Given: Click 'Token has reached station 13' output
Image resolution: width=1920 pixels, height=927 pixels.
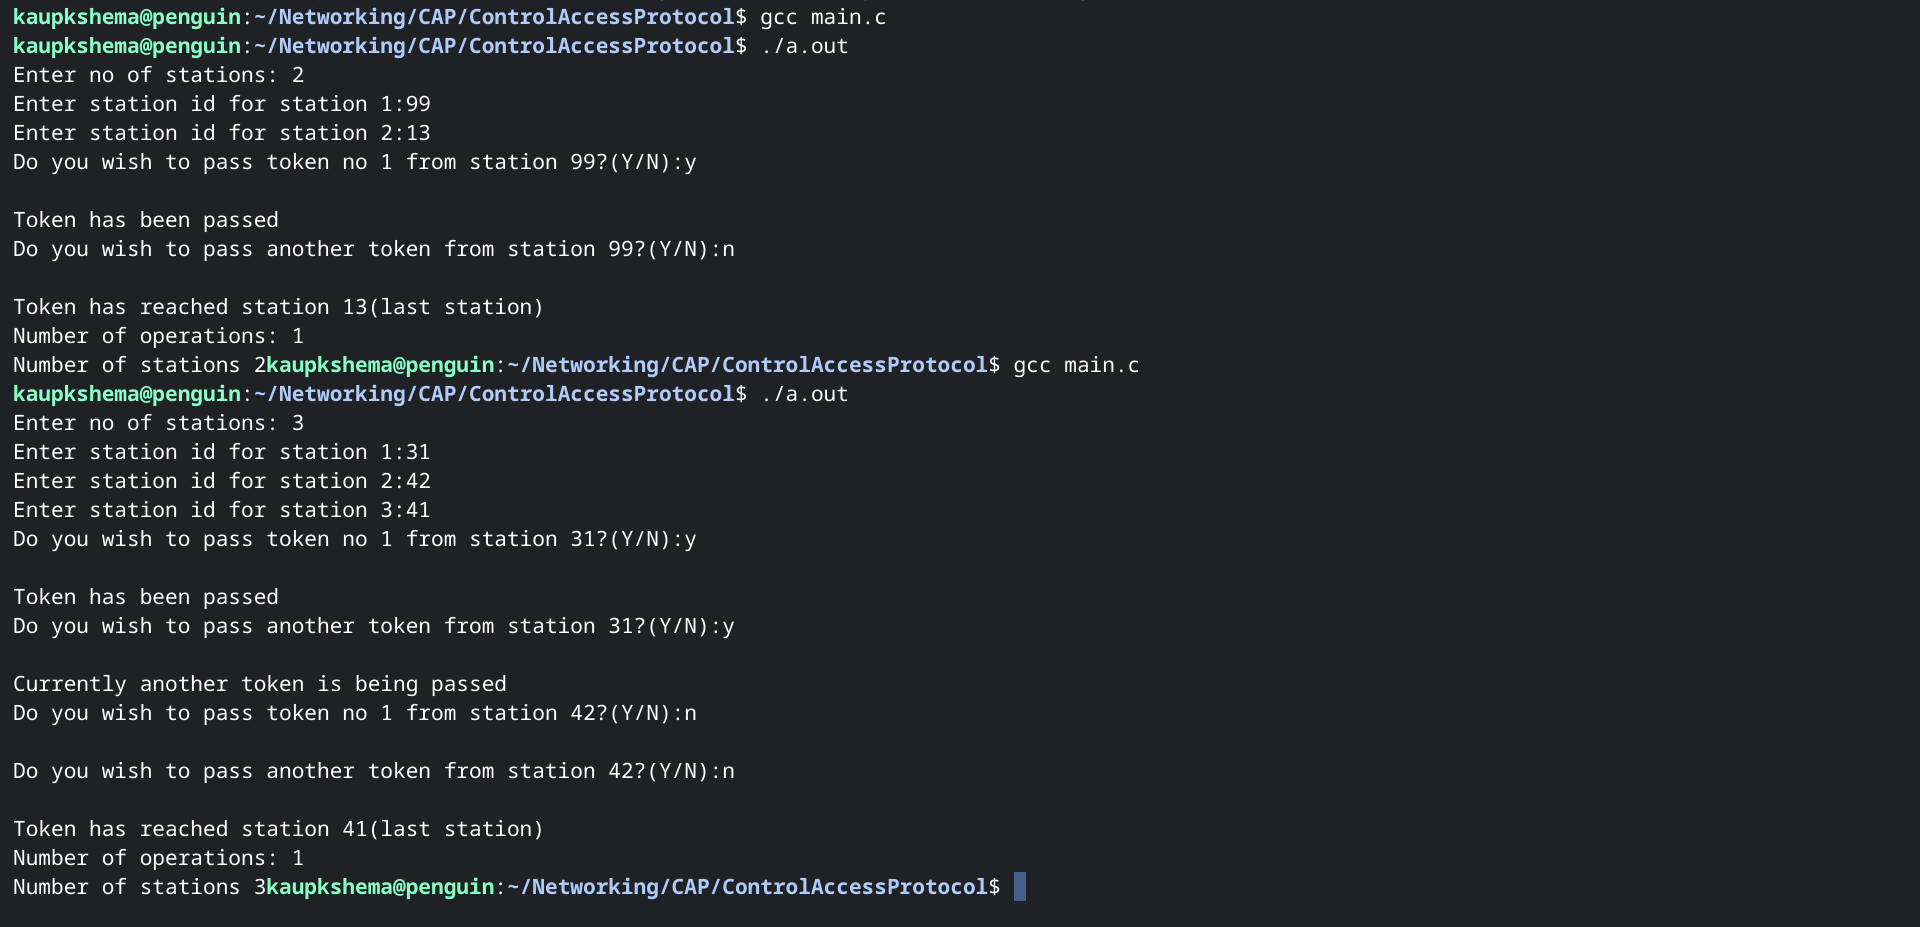Looking at the screenshot, I should 278,307.
